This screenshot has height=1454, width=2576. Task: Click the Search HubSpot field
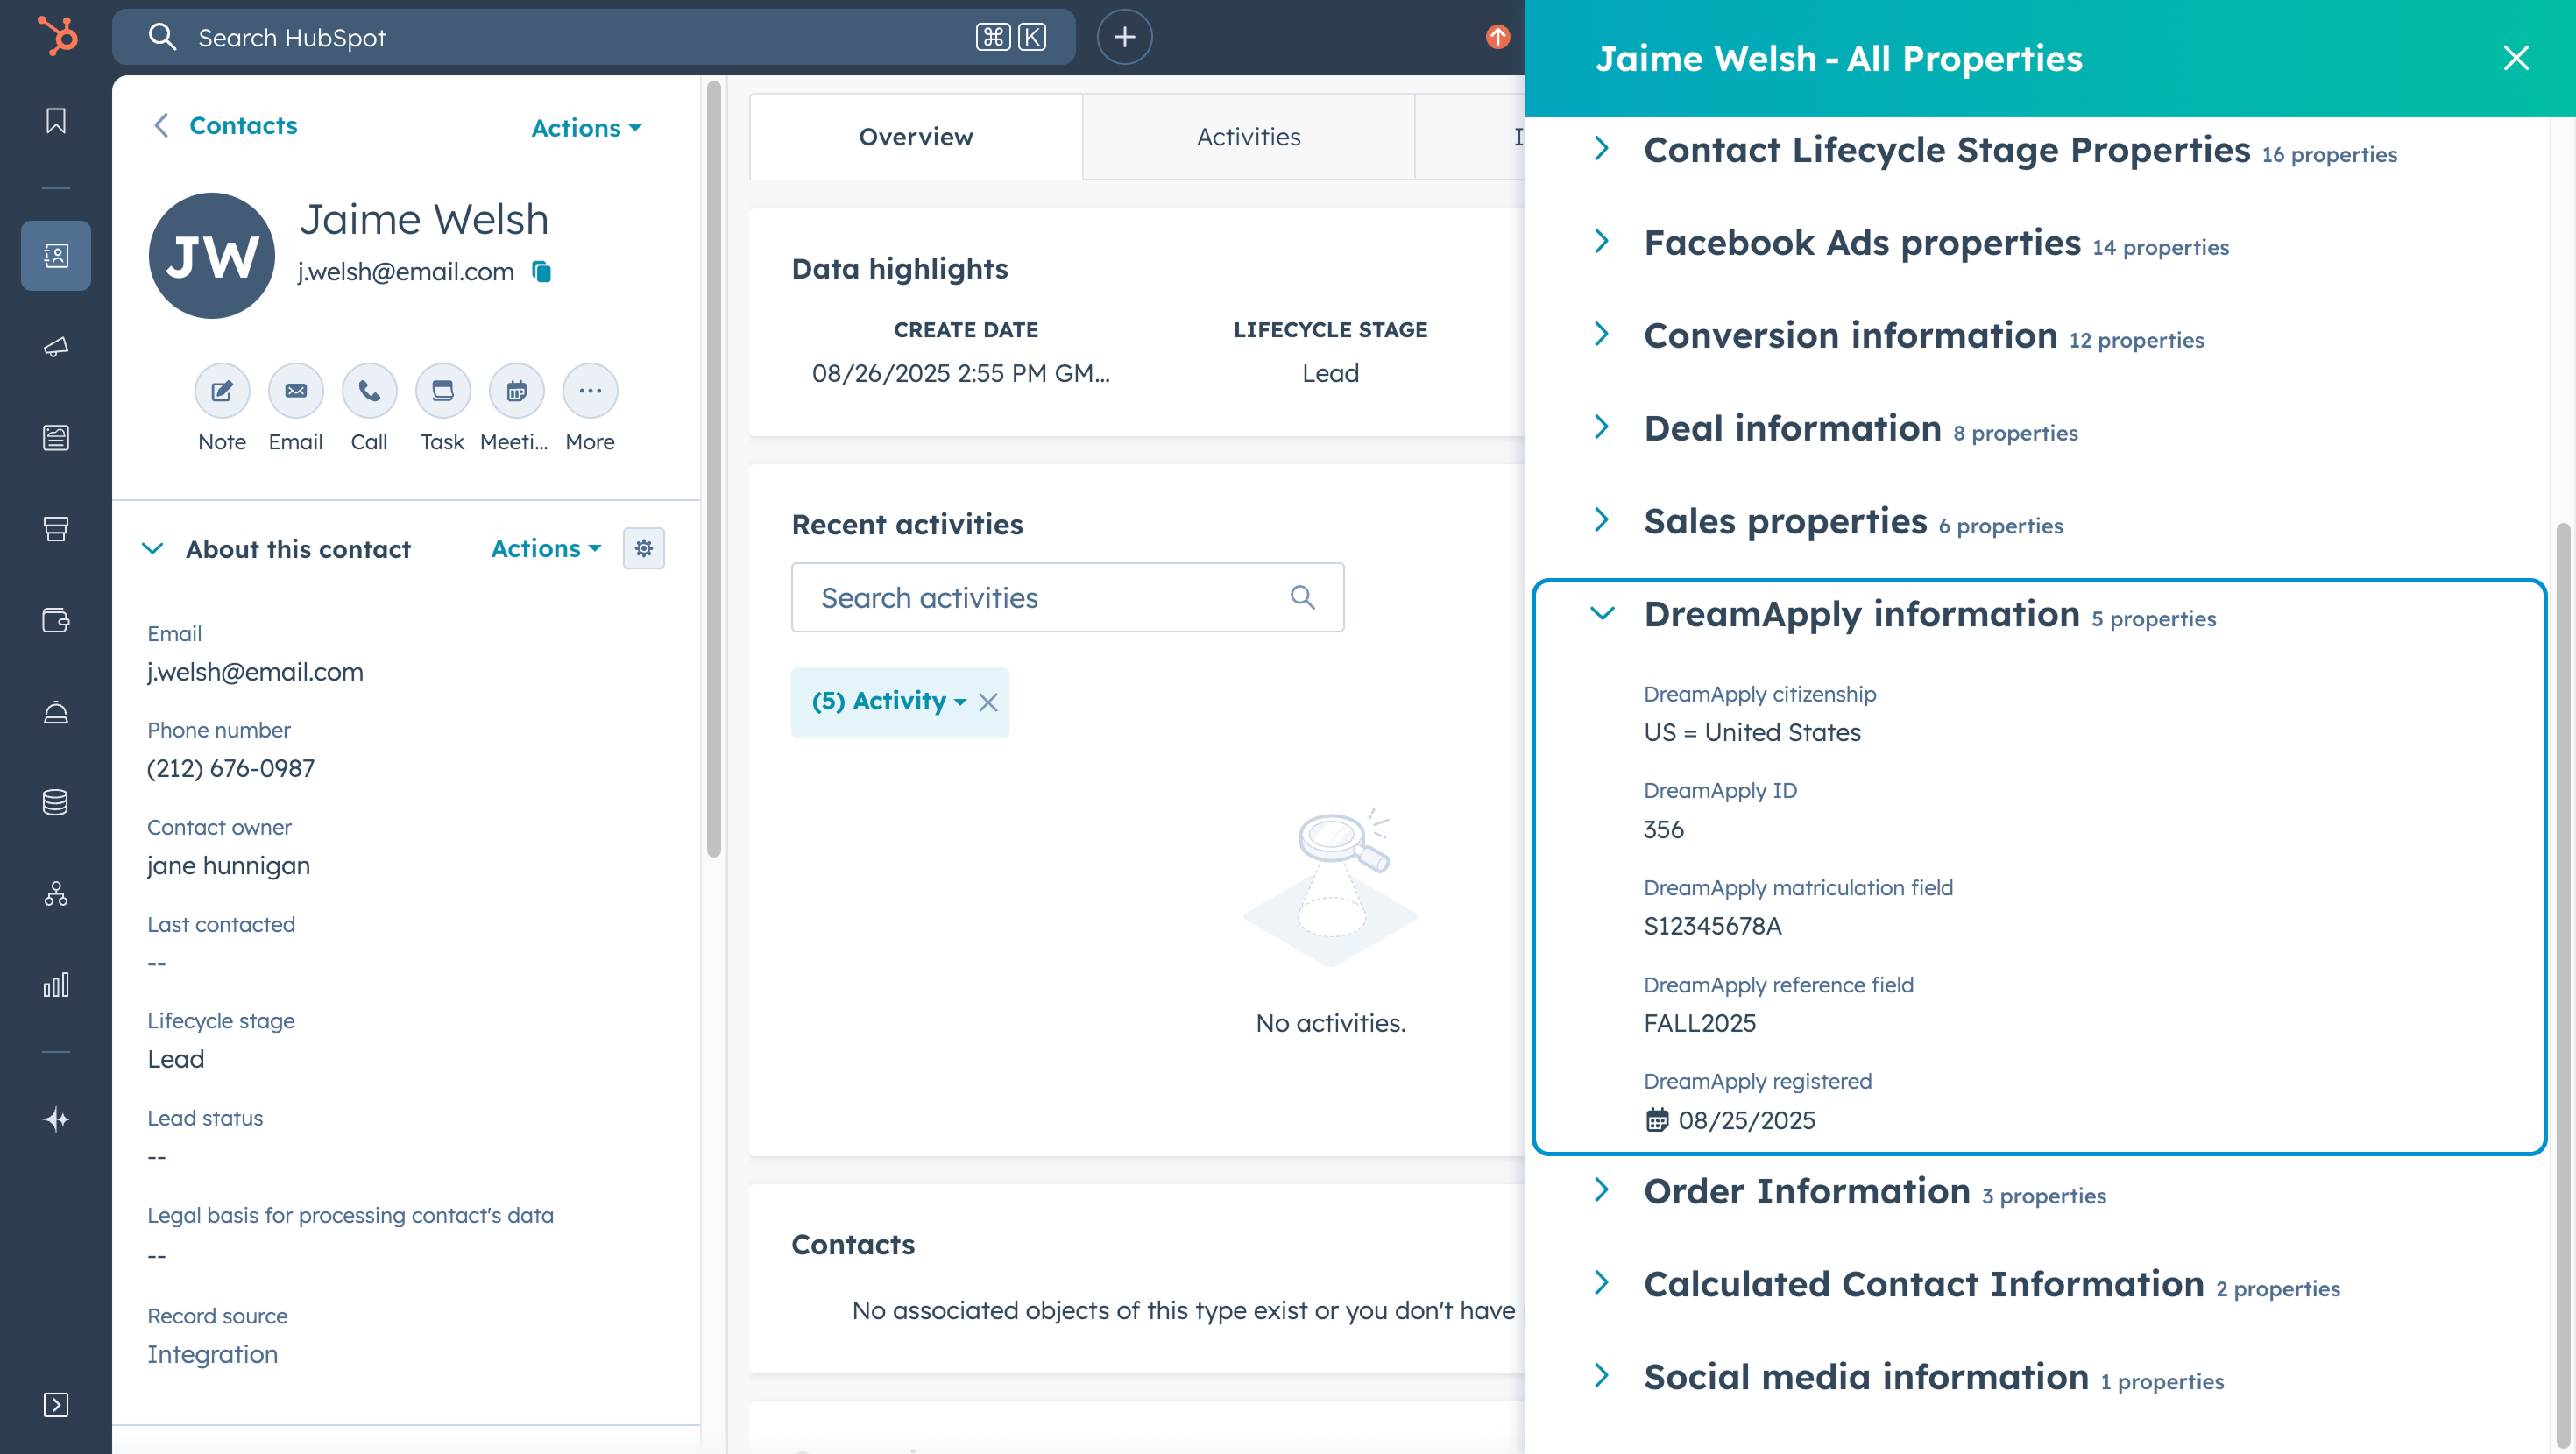point(594,37)
